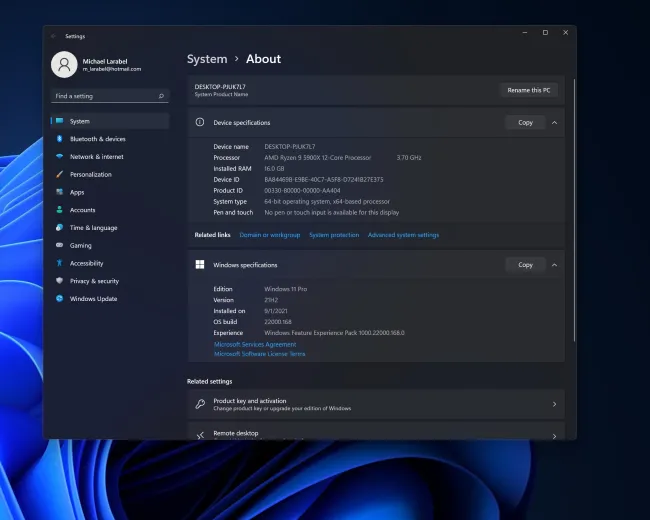Viewport: 650px width, 520px height.
Task: Open Microsoft Services Agreement link
Action: click(x=255, y=344)
